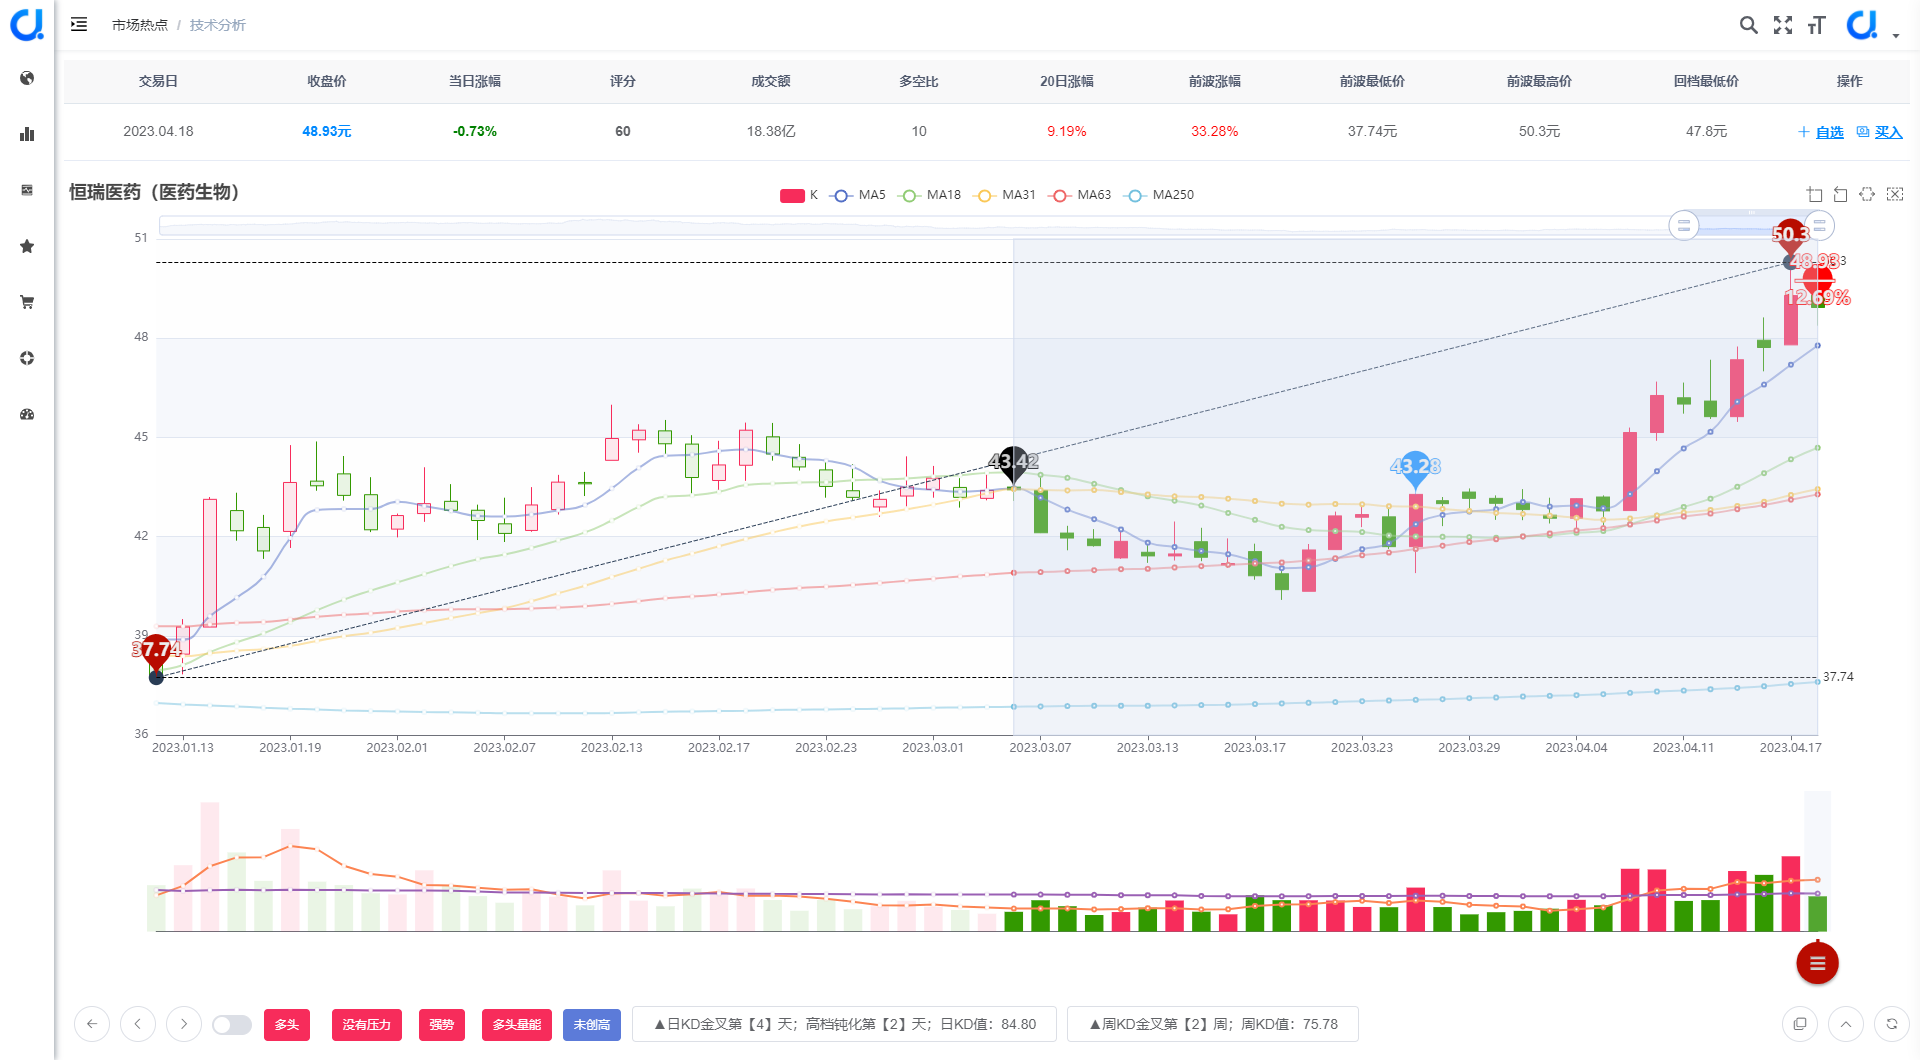Click the copy icon at bottom right
This screenshot has height=1060, width=1920.
(1800, 1024)
